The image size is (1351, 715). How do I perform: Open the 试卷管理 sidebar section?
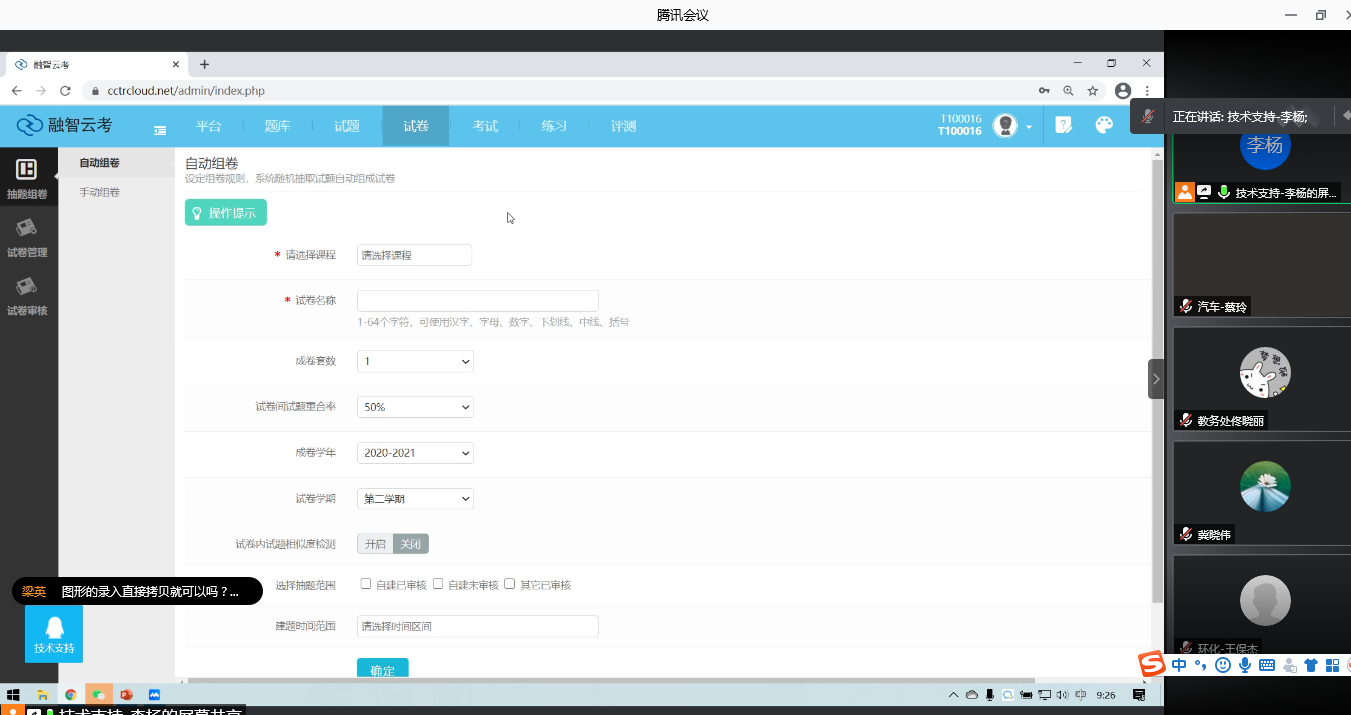tap(27, 238)
